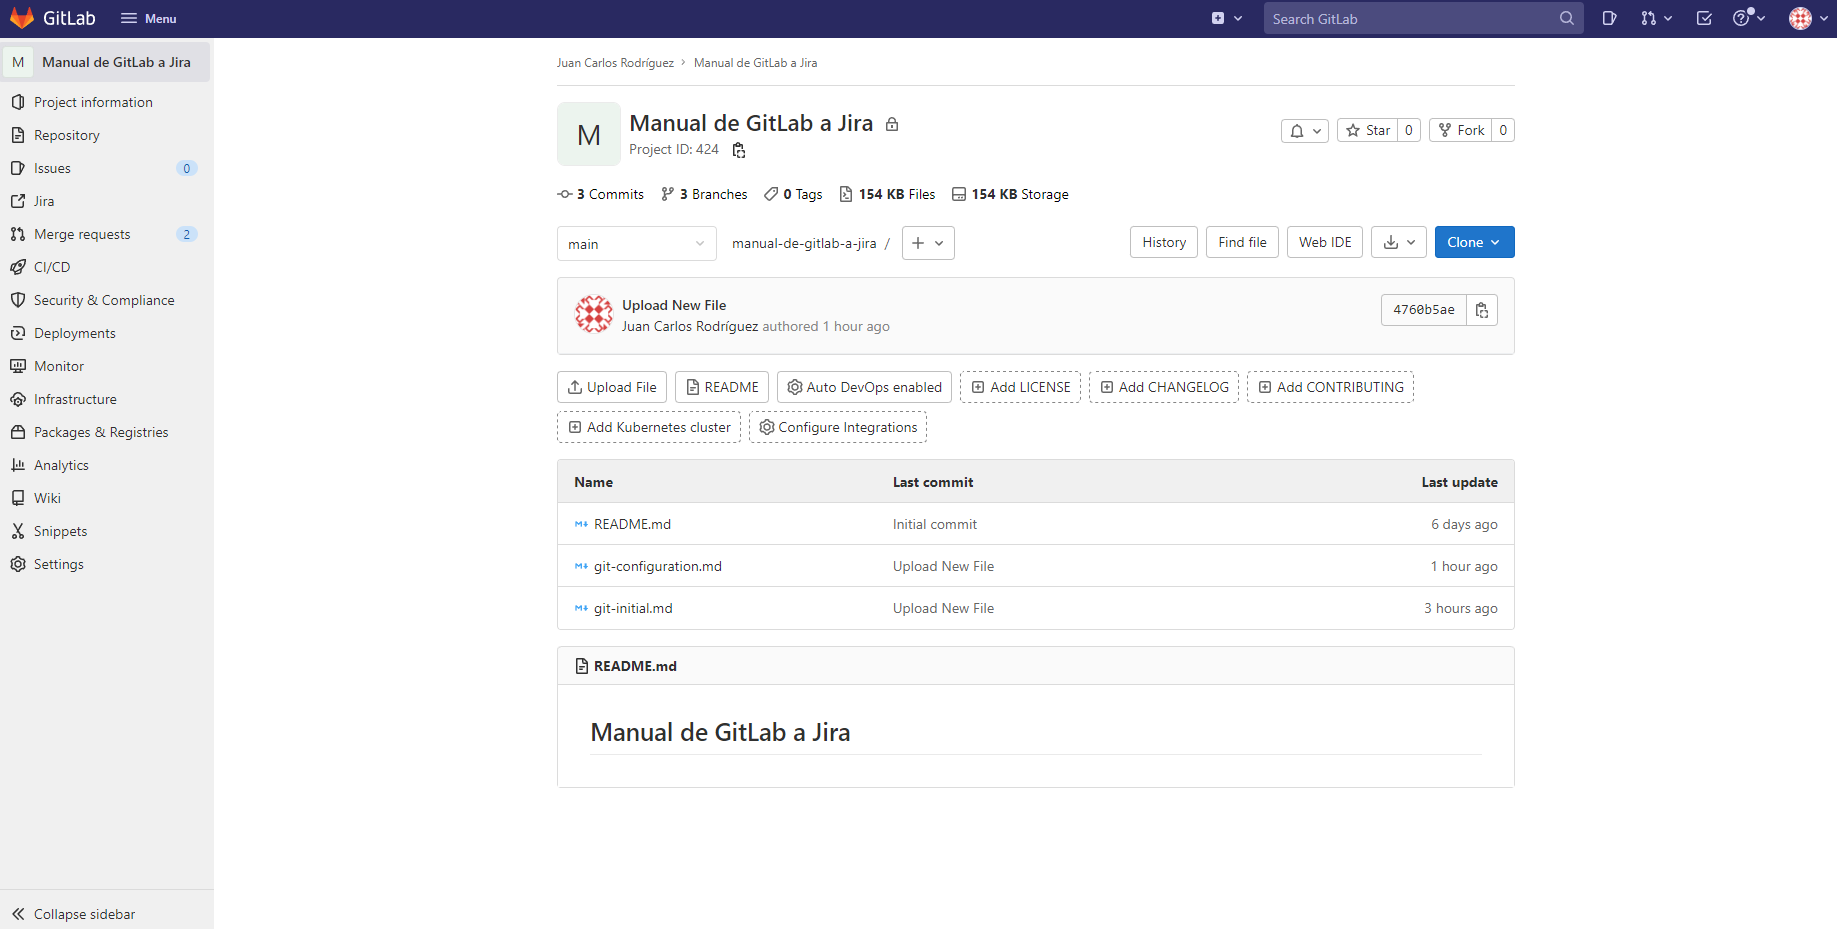
Task: Click commit author avatar
Action: point(594,314)
